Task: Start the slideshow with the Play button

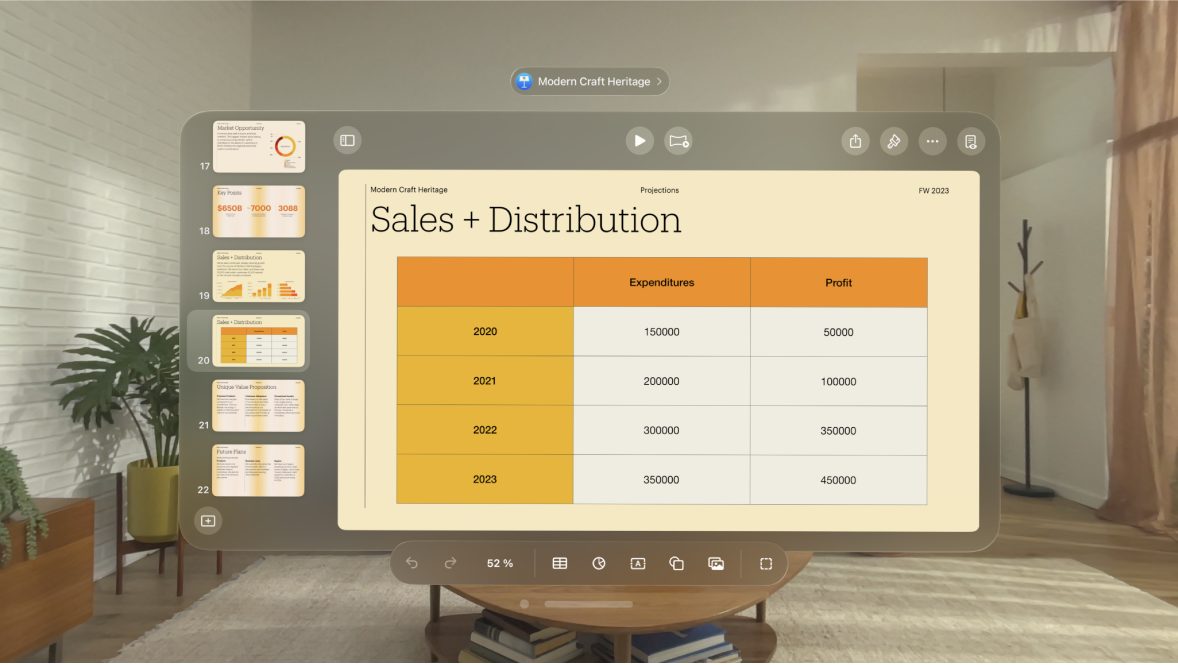Action: 639,140
